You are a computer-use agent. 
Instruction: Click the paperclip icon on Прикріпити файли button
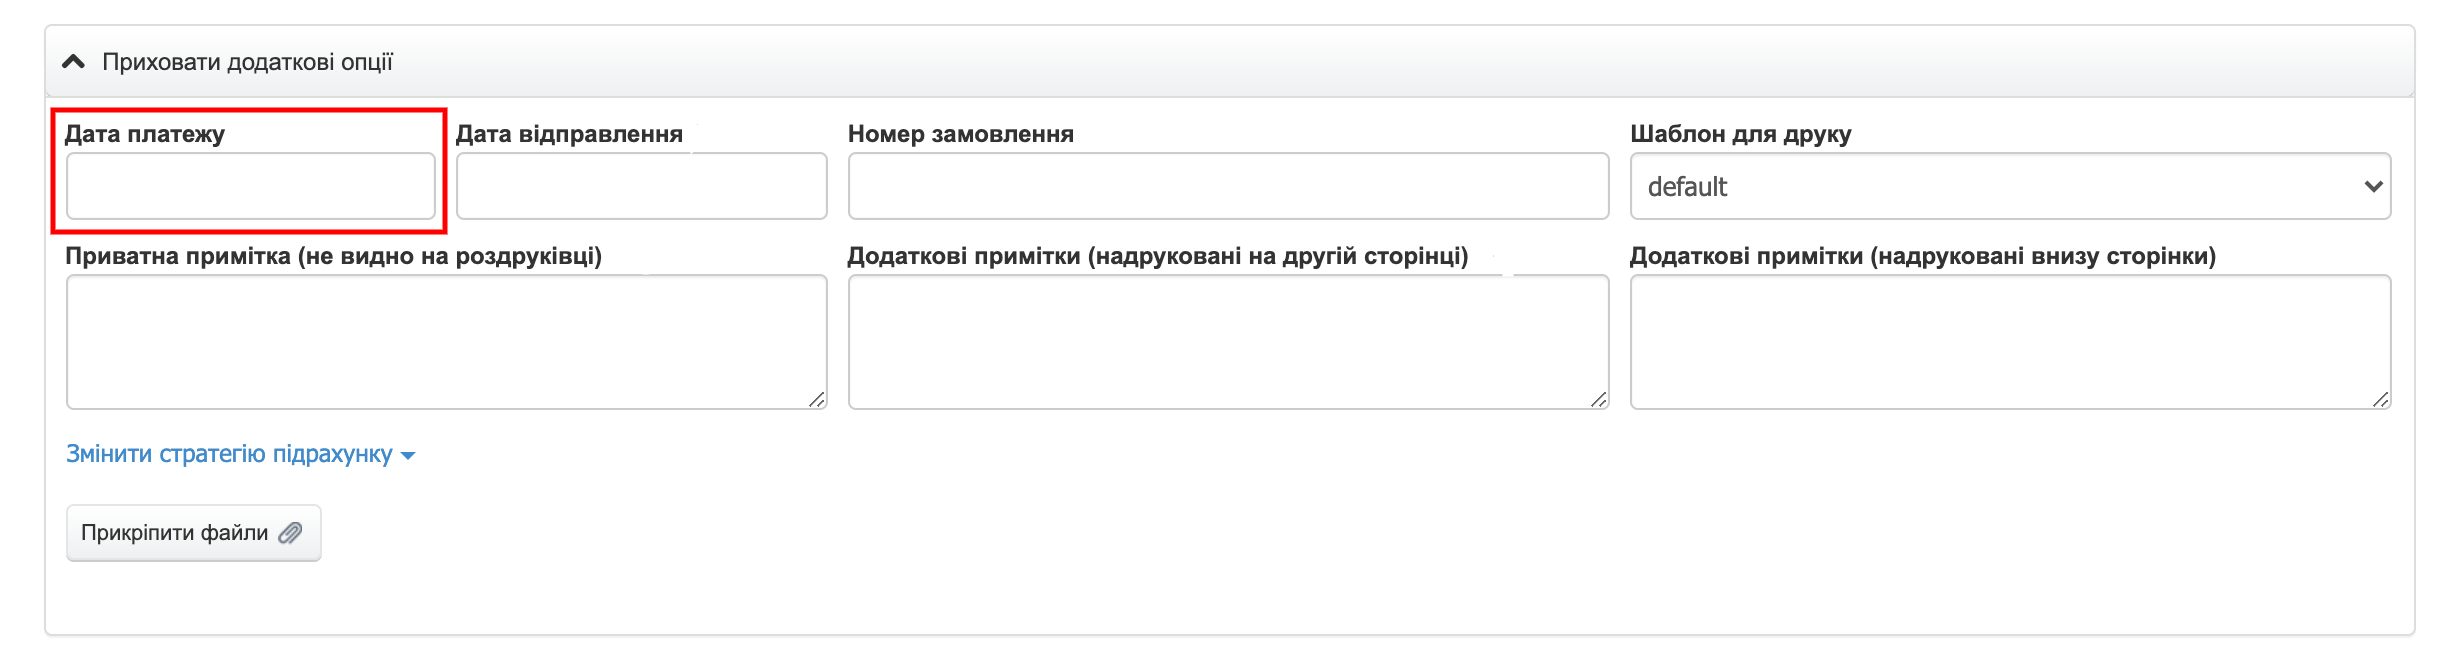290,533
